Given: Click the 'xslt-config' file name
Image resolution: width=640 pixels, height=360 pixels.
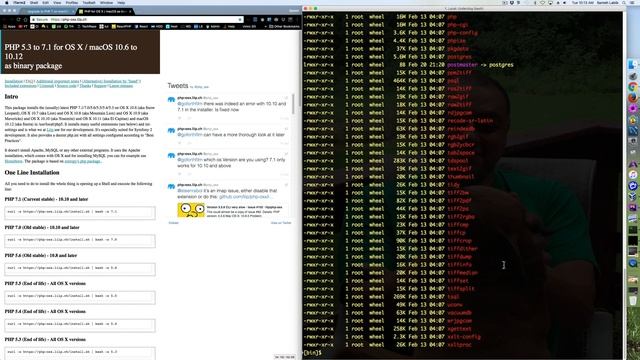Looking at the screenshot, I should (464, 337).
